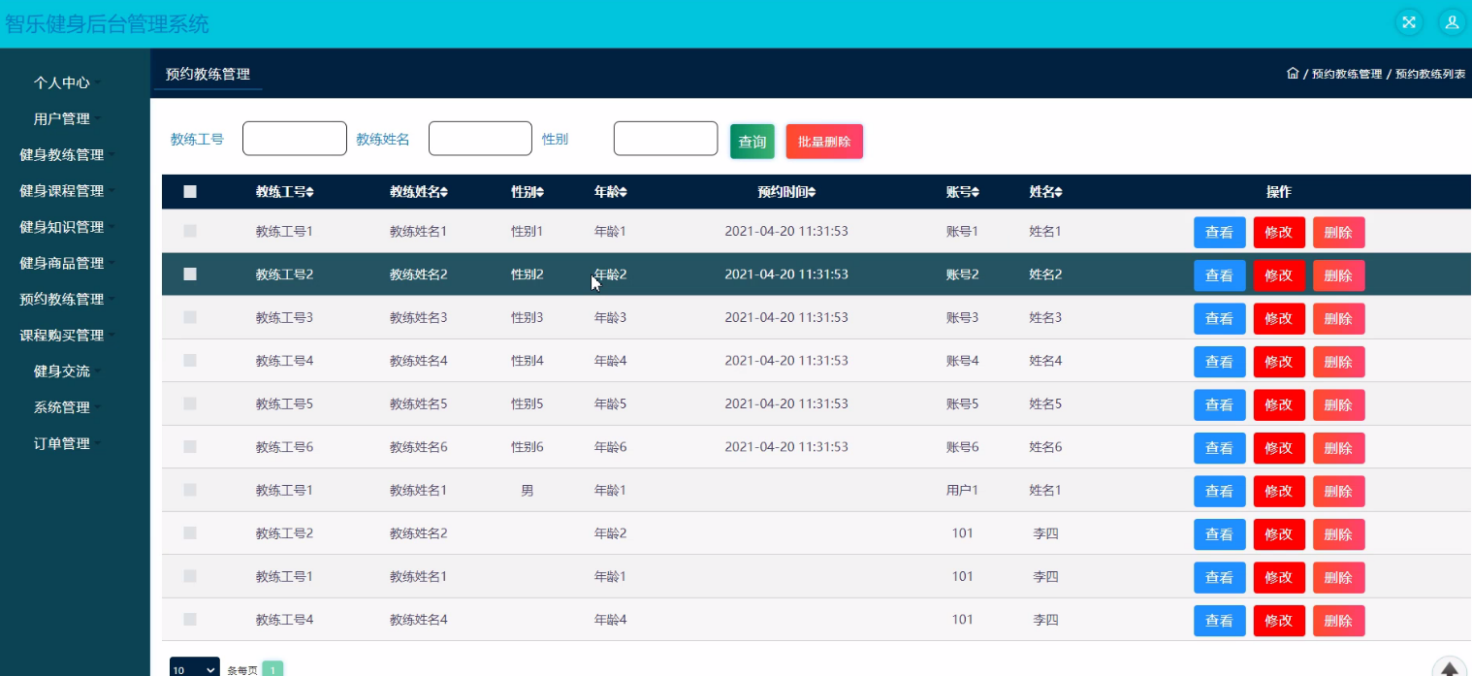Click 查看 for the 账号1 row
This screenshot has height=676, width=1472.
[x=1219, y=232]
